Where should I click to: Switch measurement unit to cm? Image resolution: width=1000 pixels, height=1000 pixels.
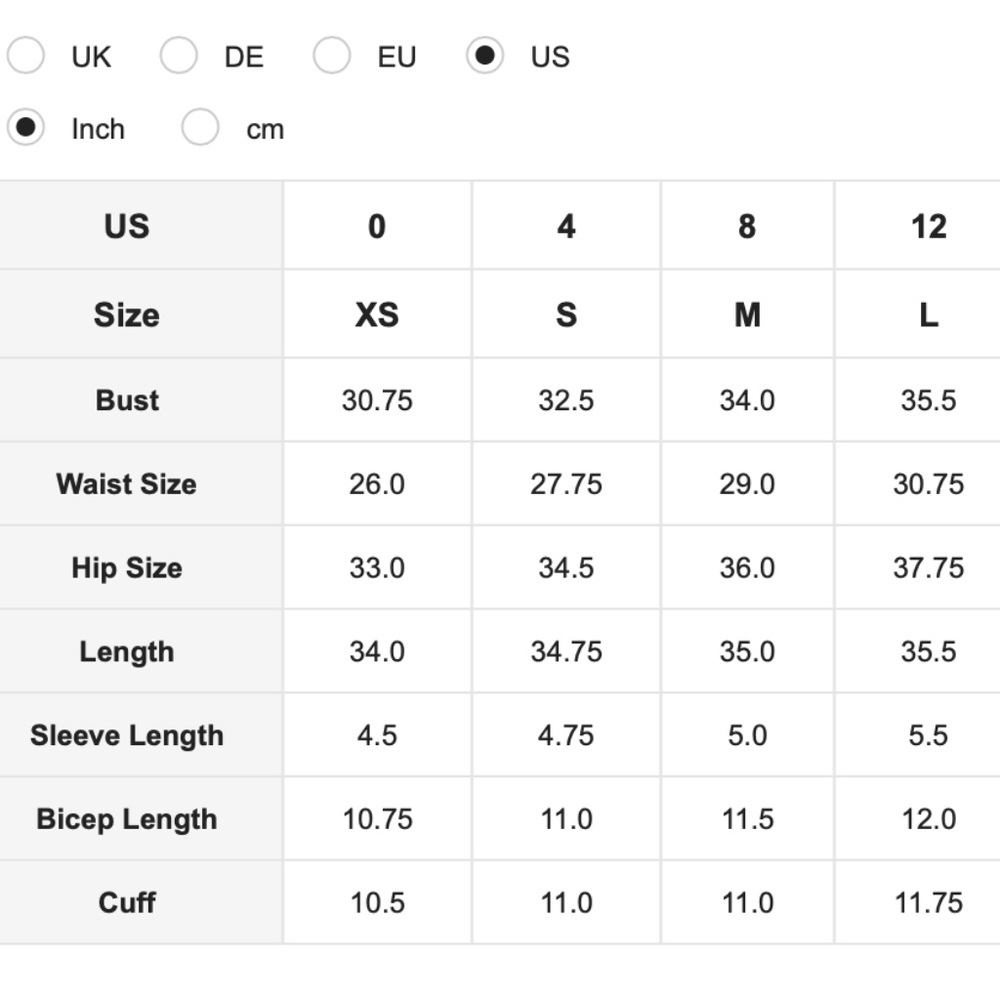pyautogui.click(x=200, y=128)
